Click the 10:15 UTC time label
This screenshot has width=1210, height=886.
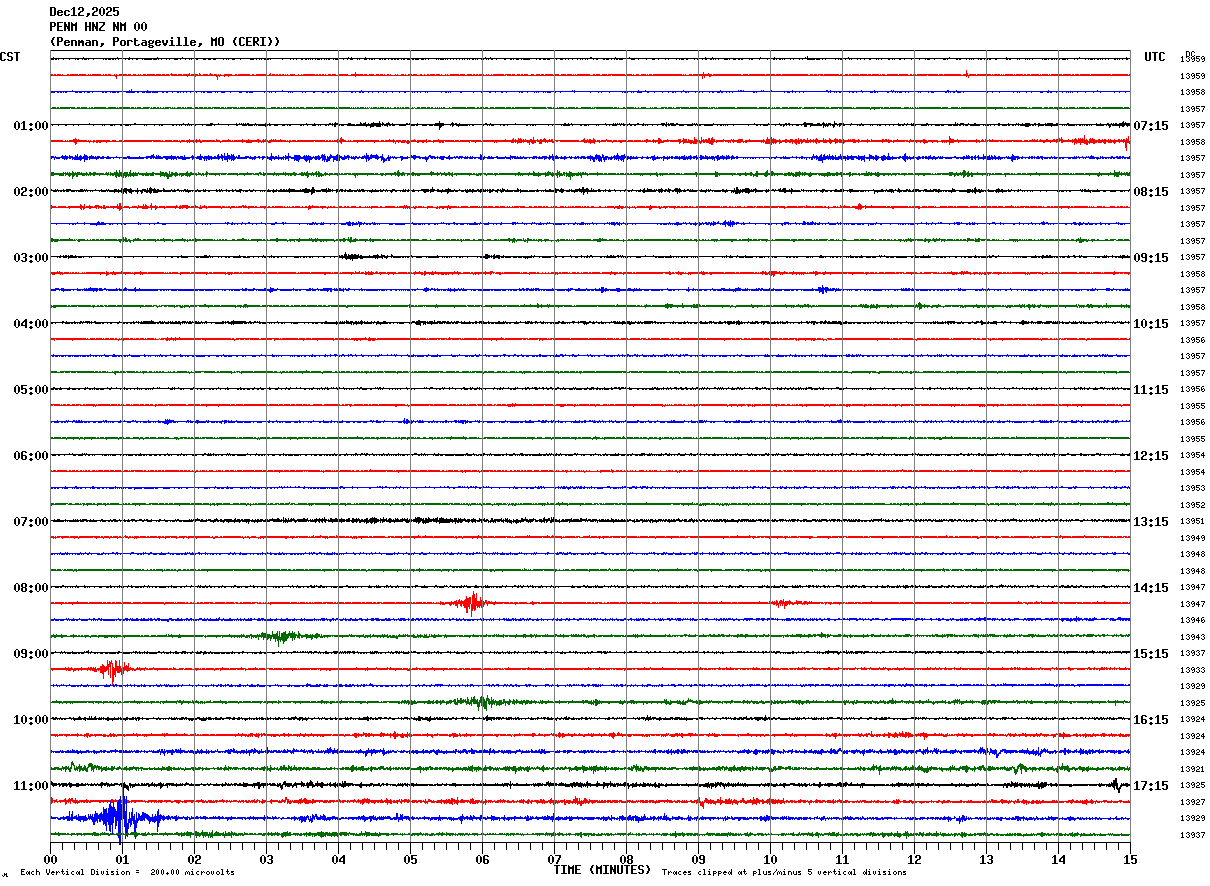tap(1151, 324)
